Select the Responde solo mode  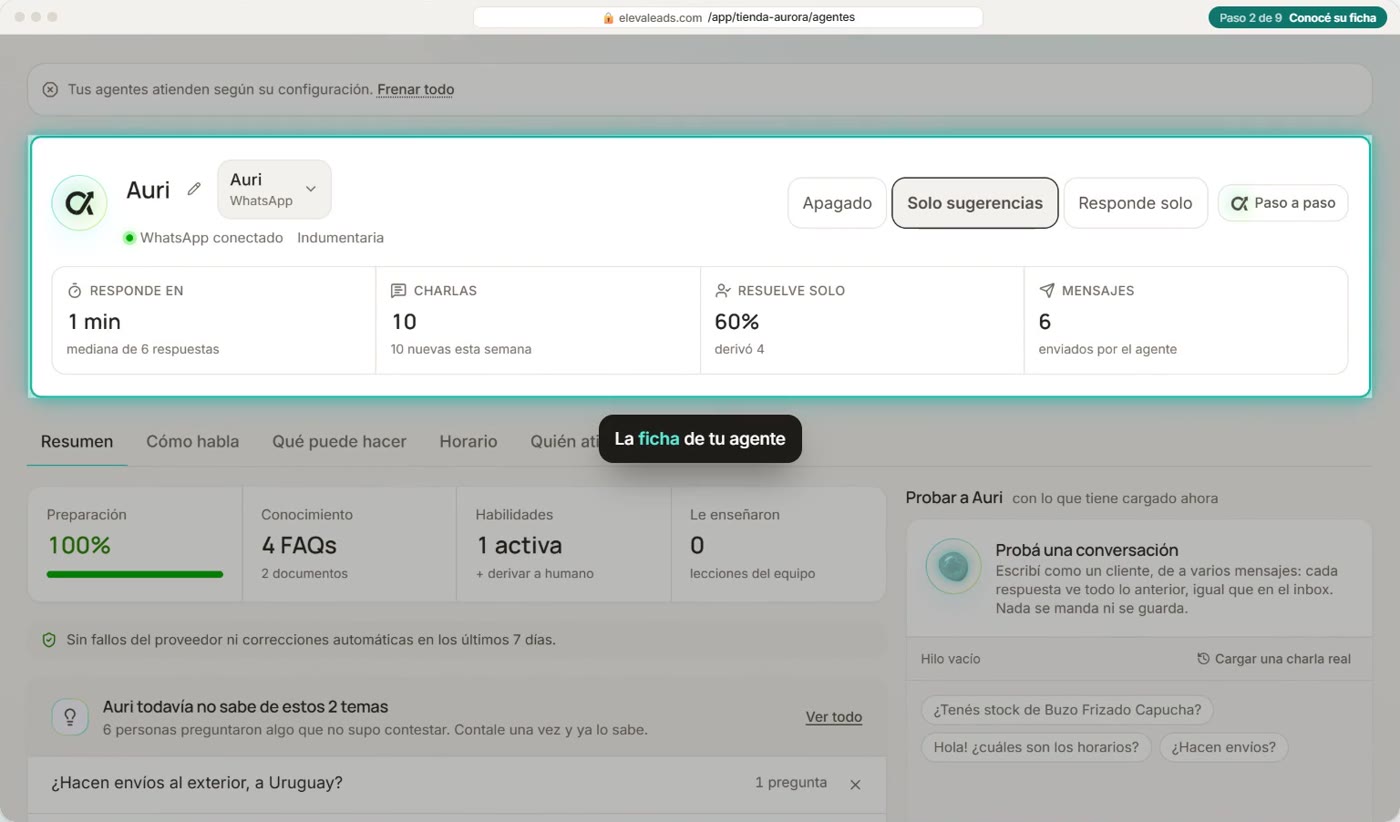click(x=1135, y=203)
